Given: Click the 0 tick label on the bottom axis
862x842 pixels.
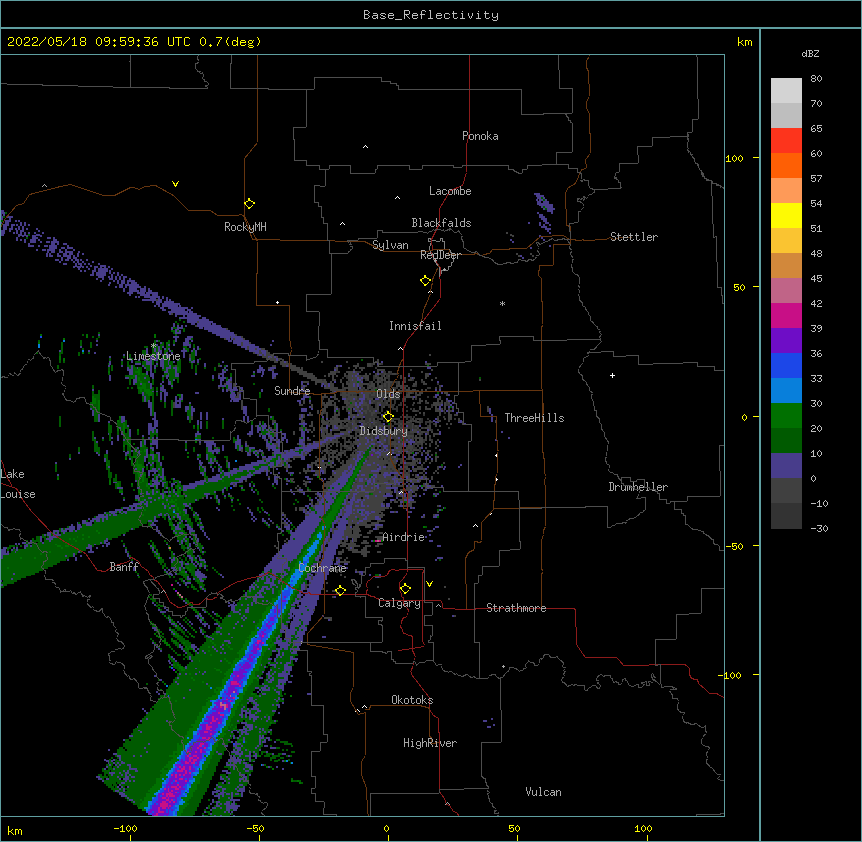Looking at the screenshot, I should pyautogui.click(x=386, y=828).
